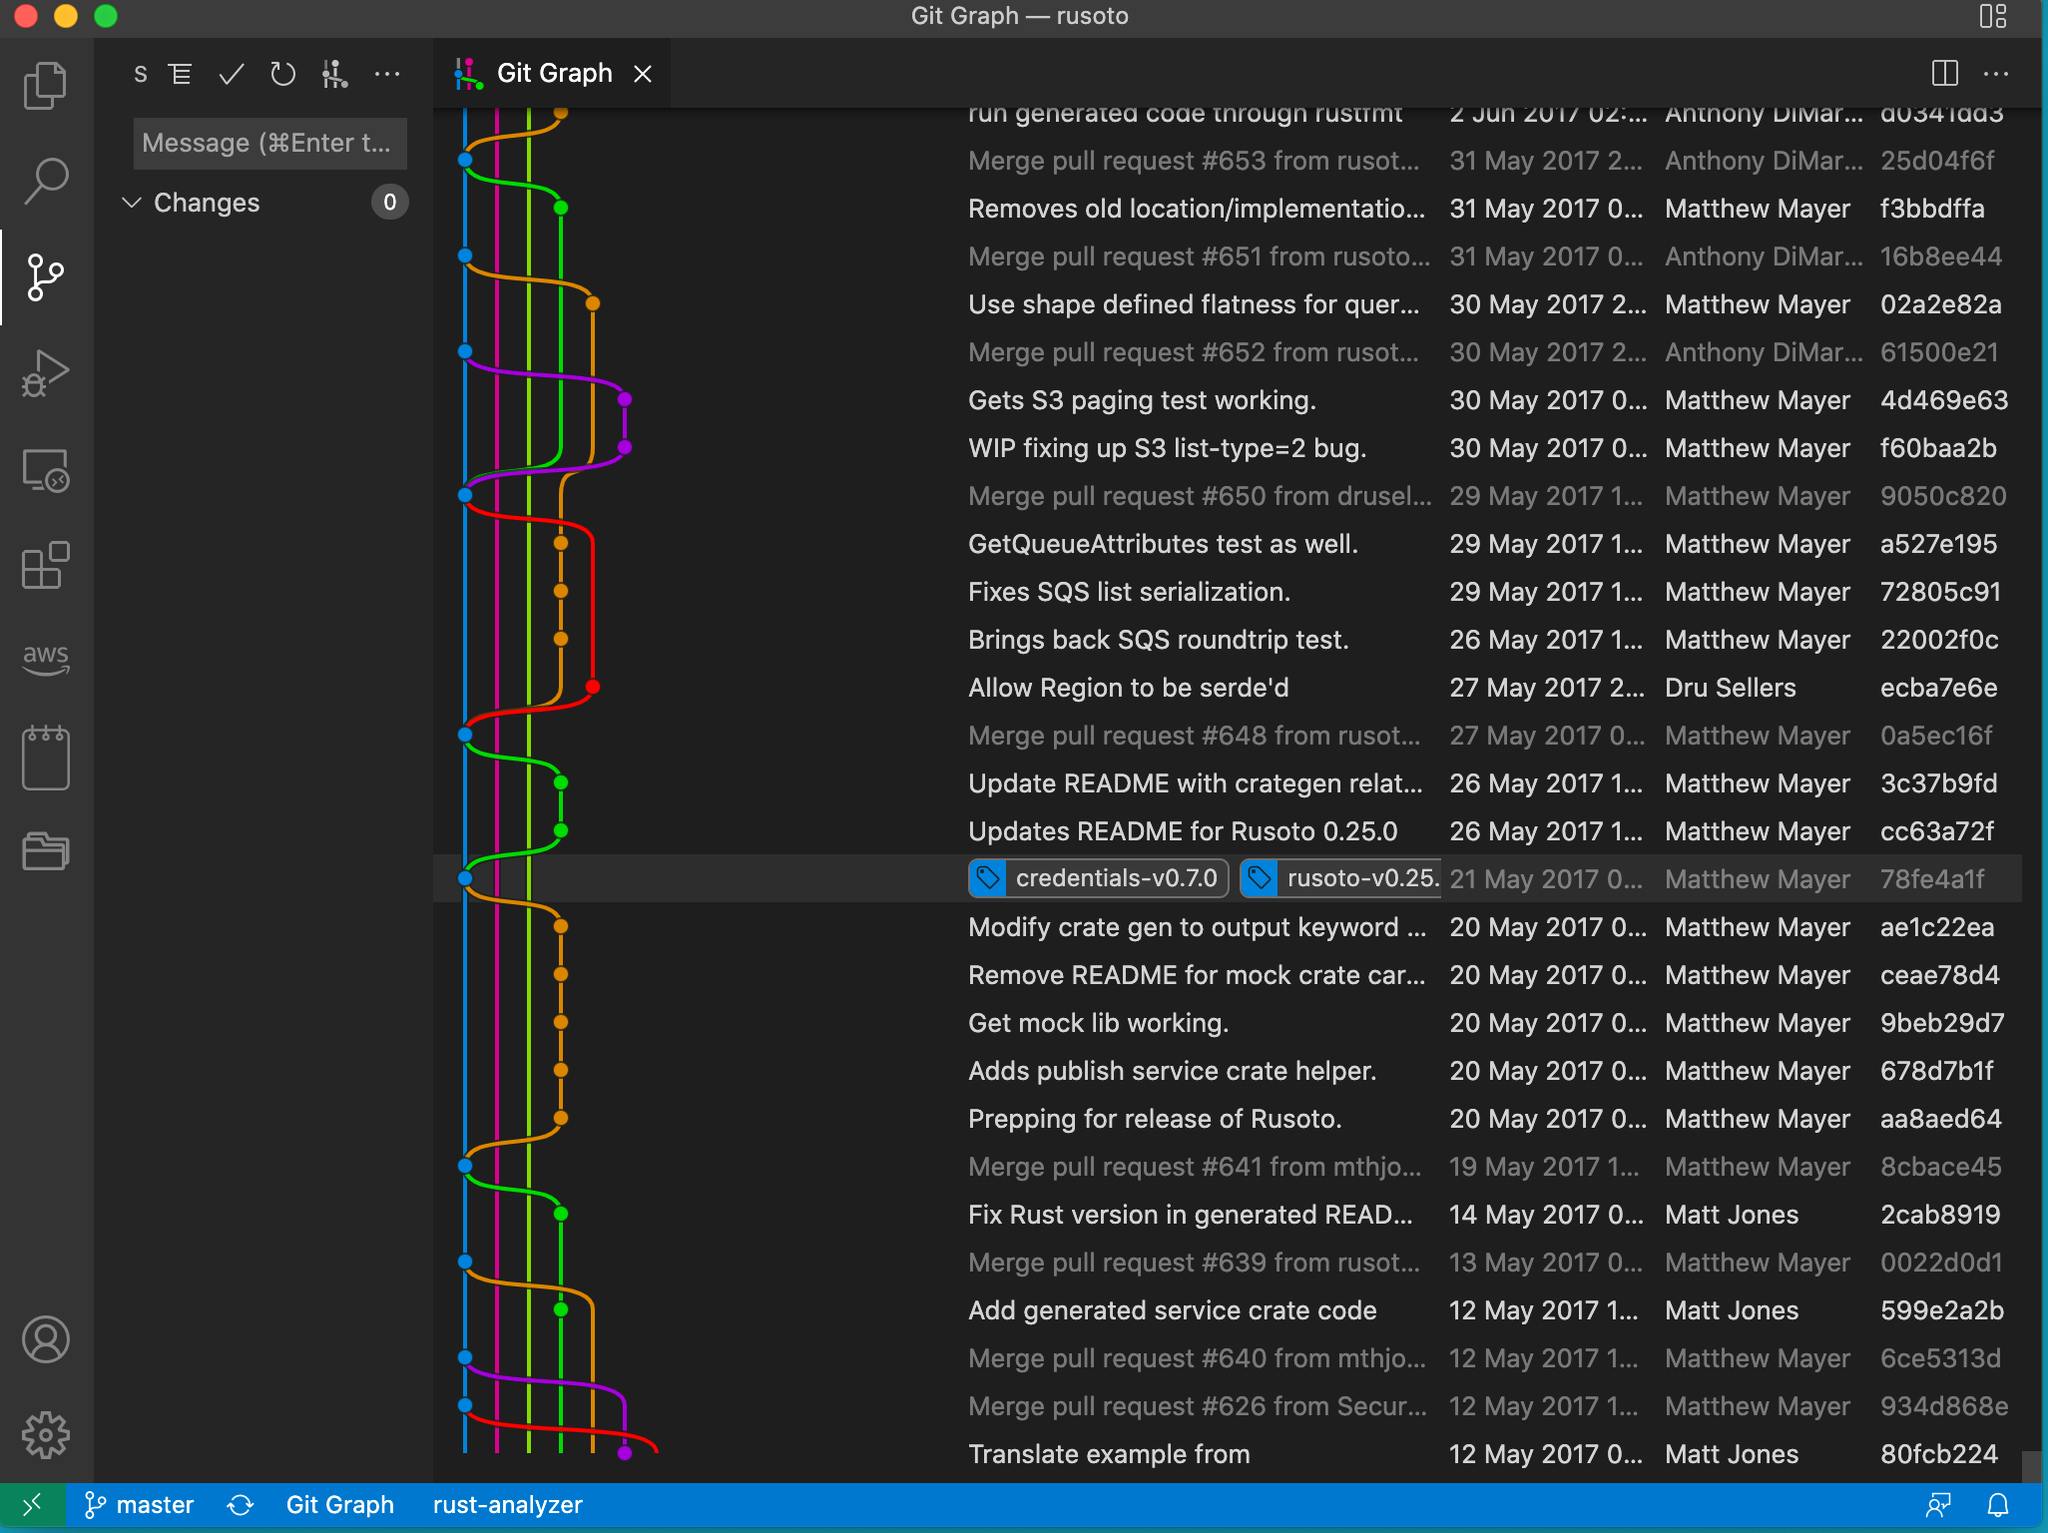Screen dimensions: 2048x1533
Task: Click the Commit checkmark icon
Action: [231, 74]
